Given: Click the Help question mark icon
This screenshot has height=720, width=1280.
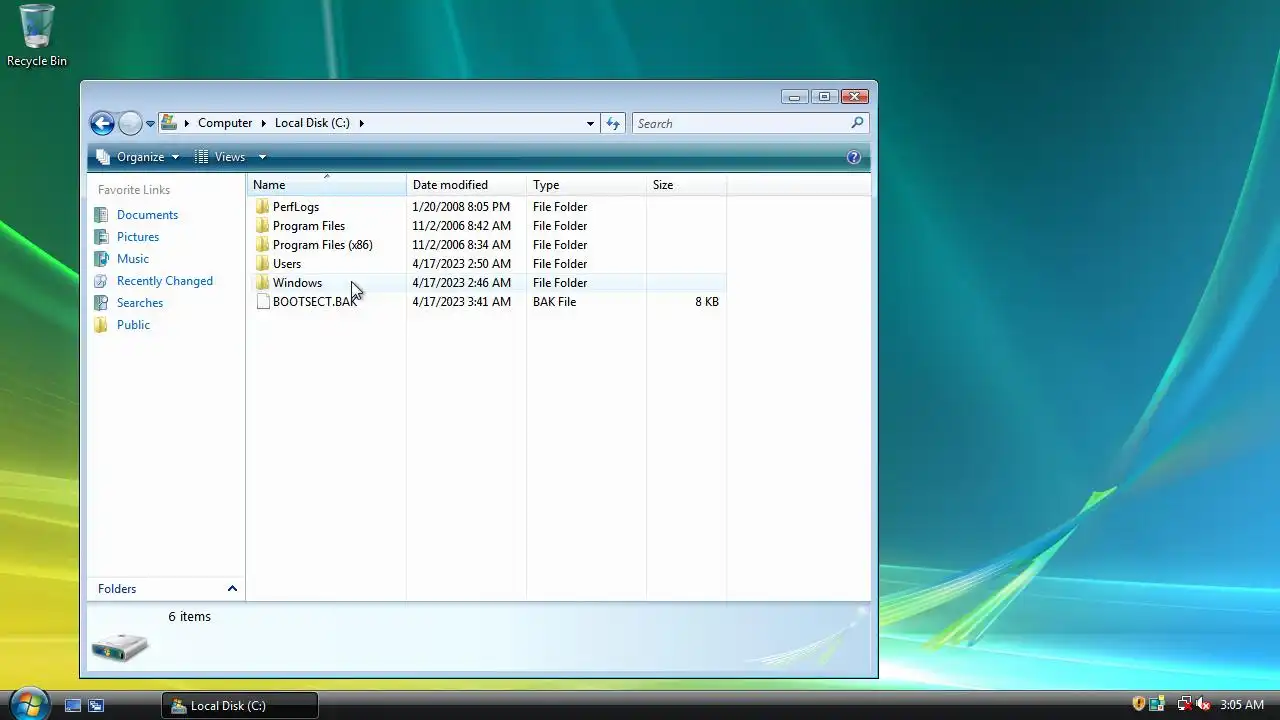Looking at the screenshot, I should 853,157.
